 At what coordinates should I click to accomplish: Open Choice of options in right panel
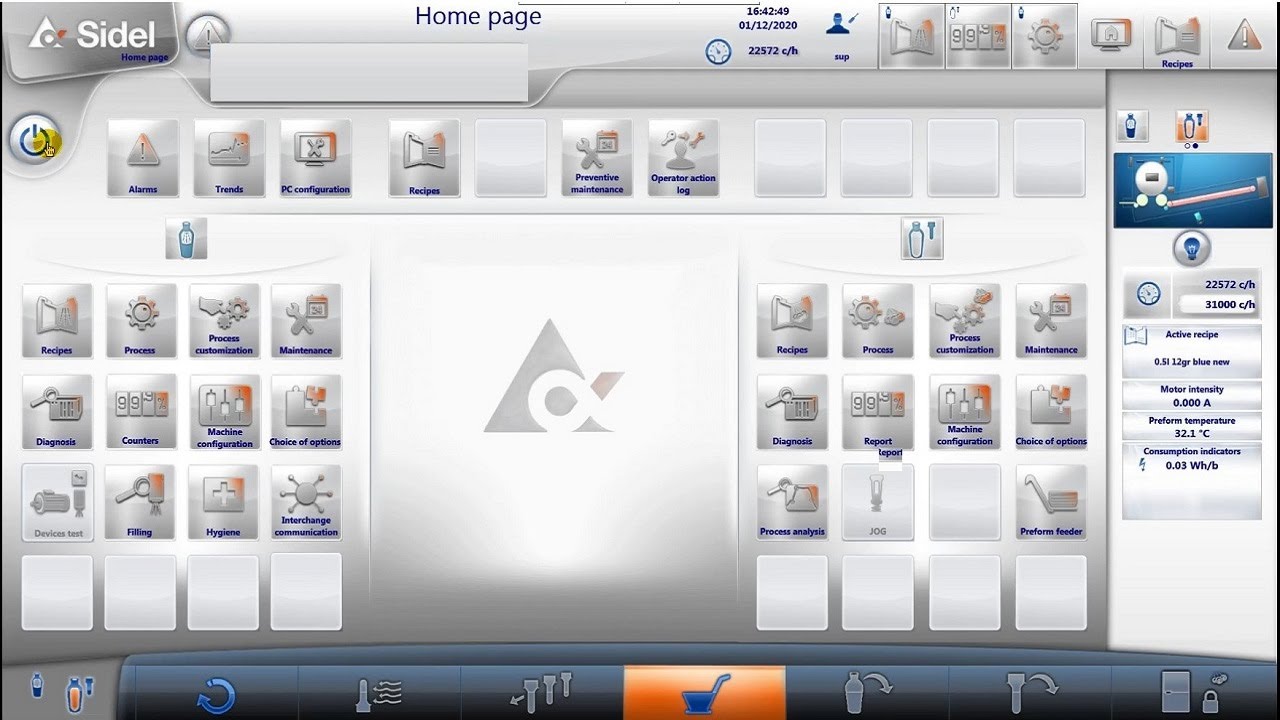pos(1051,412)
